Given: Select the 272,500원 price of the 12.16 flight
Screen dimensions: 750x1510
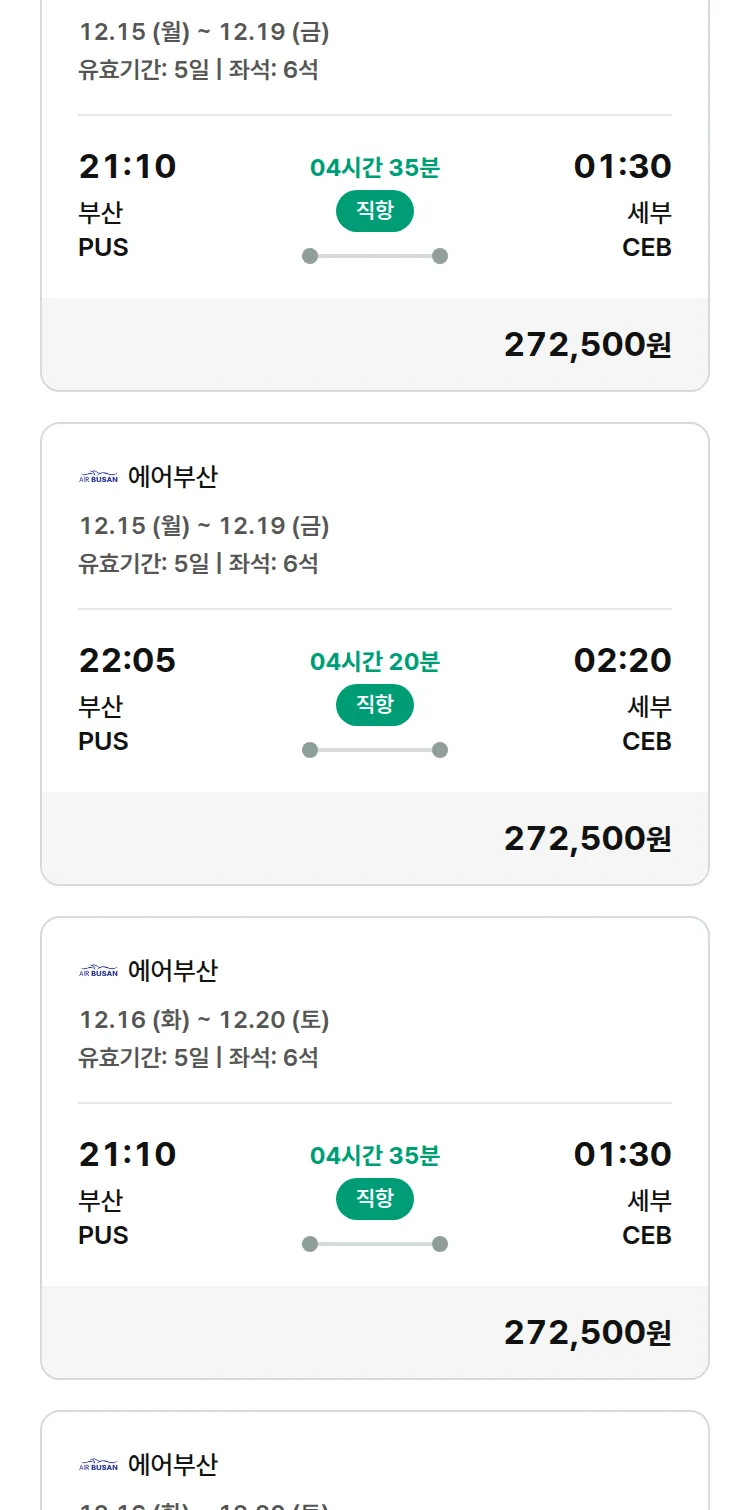Looking at the screenshot, I should tap(587, 1332).
